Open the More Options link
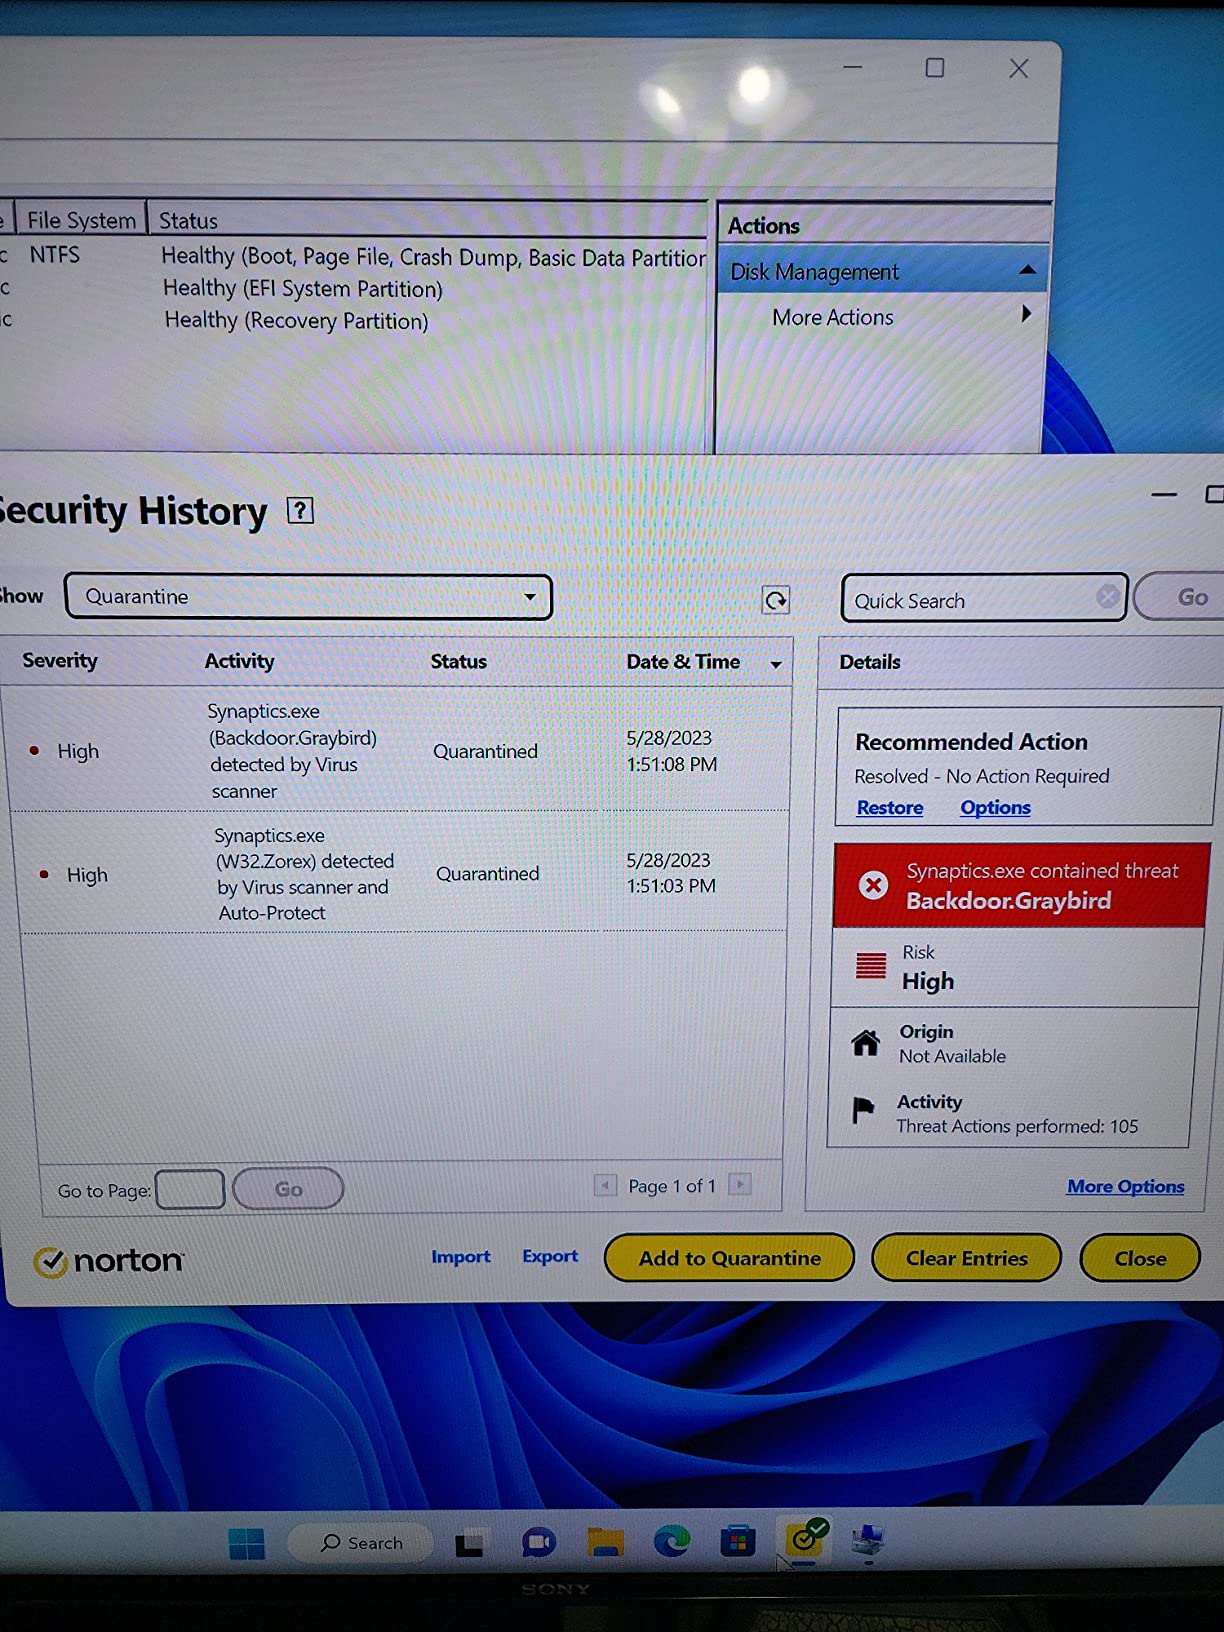This screenshot has width=1224, height=1632. tap(1125, 1186)
